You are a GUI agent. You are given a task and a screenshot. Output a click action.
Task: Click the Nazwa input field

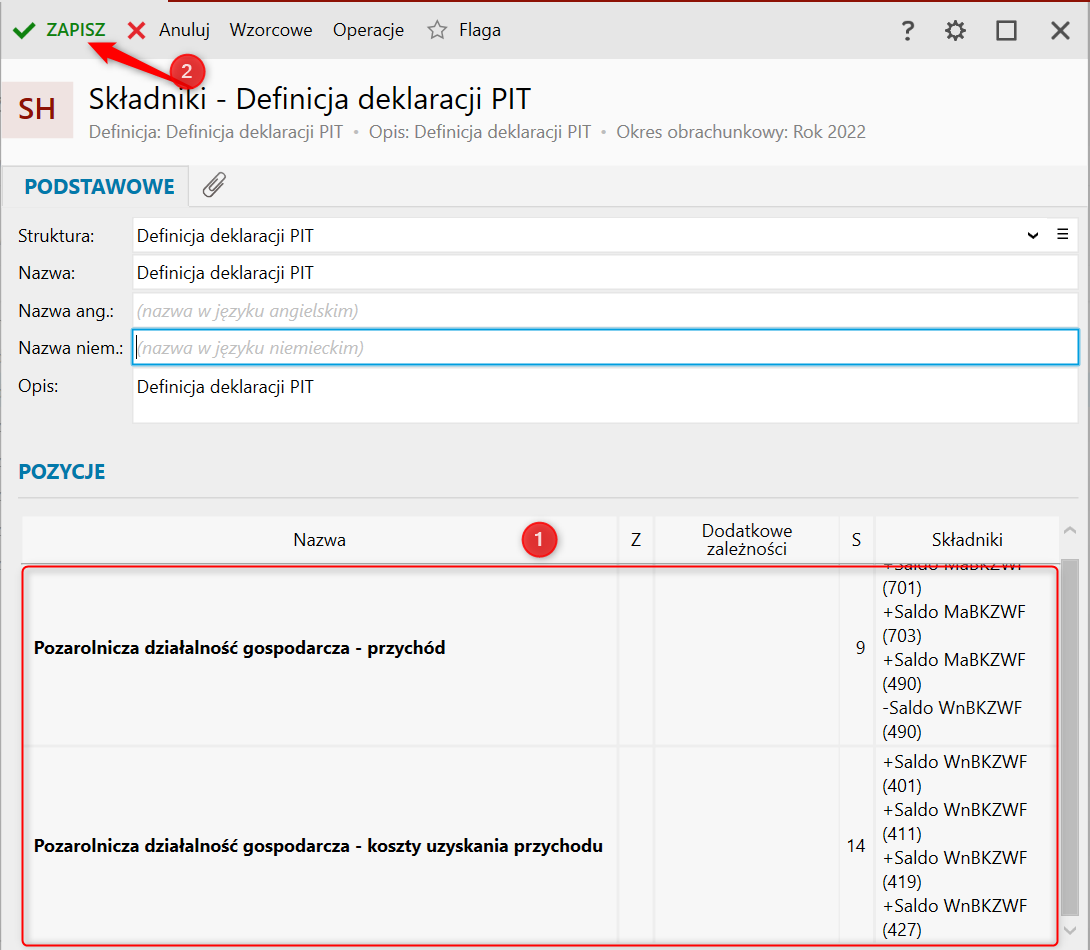605,273
